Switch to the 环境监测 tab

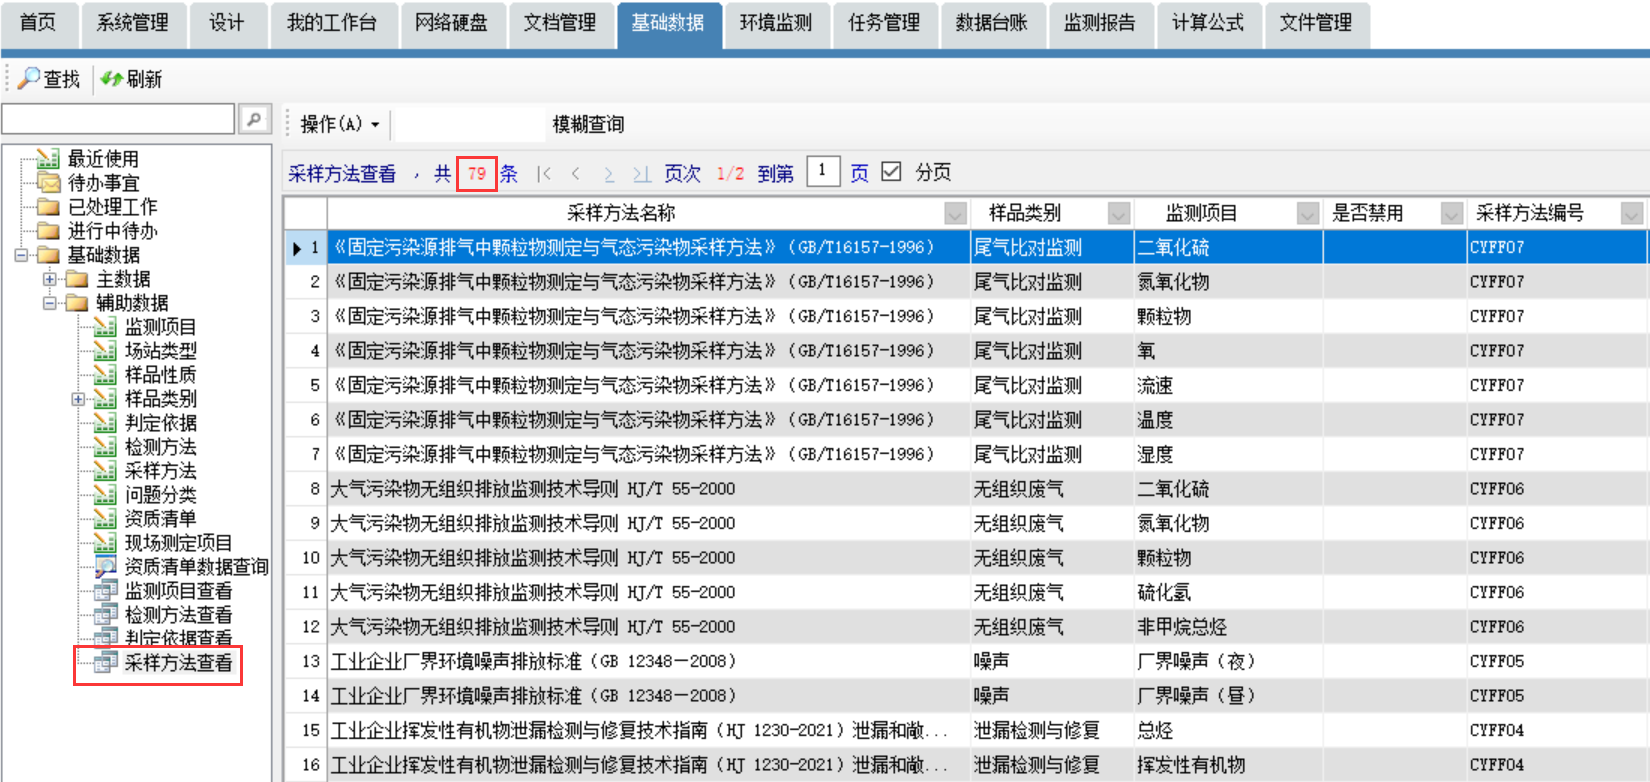[x=775, y=23]
